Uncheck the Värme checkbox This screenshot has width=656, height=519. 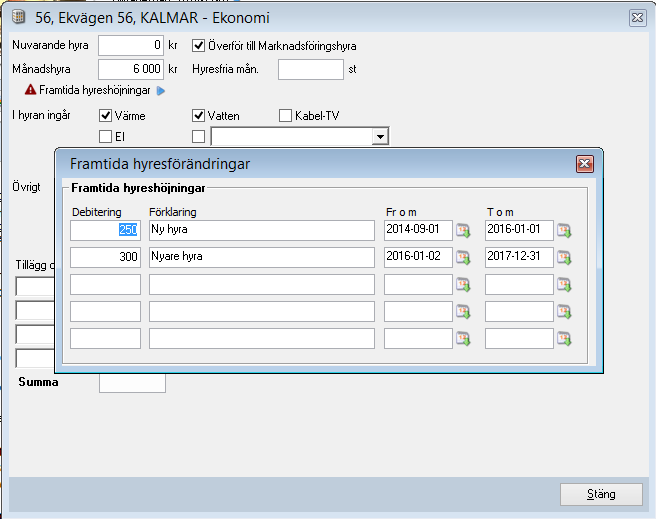(105, 115)
